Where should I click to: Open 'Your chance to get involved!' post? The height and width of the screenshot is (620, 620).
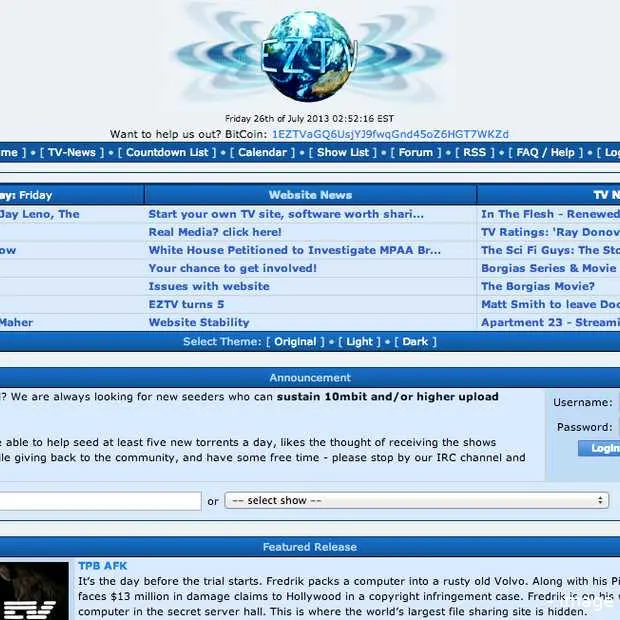click(232, 268)
